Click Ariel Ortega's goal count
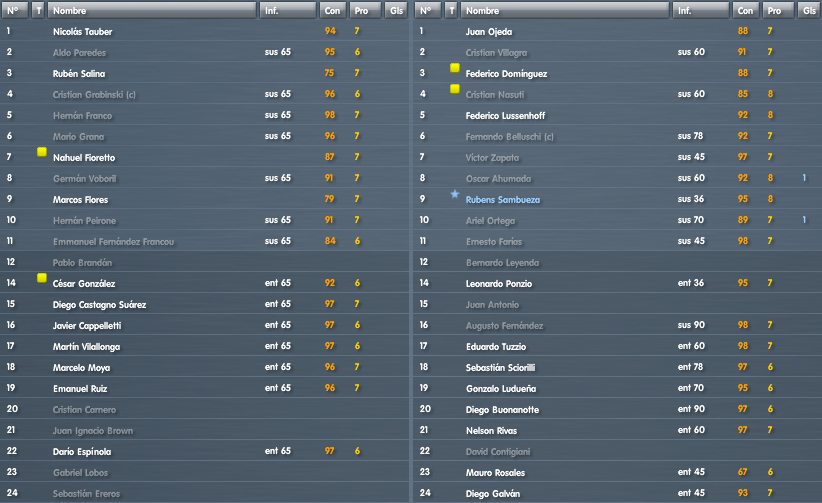Viewport: 822px width, 503px height. (x=804, y=220)
